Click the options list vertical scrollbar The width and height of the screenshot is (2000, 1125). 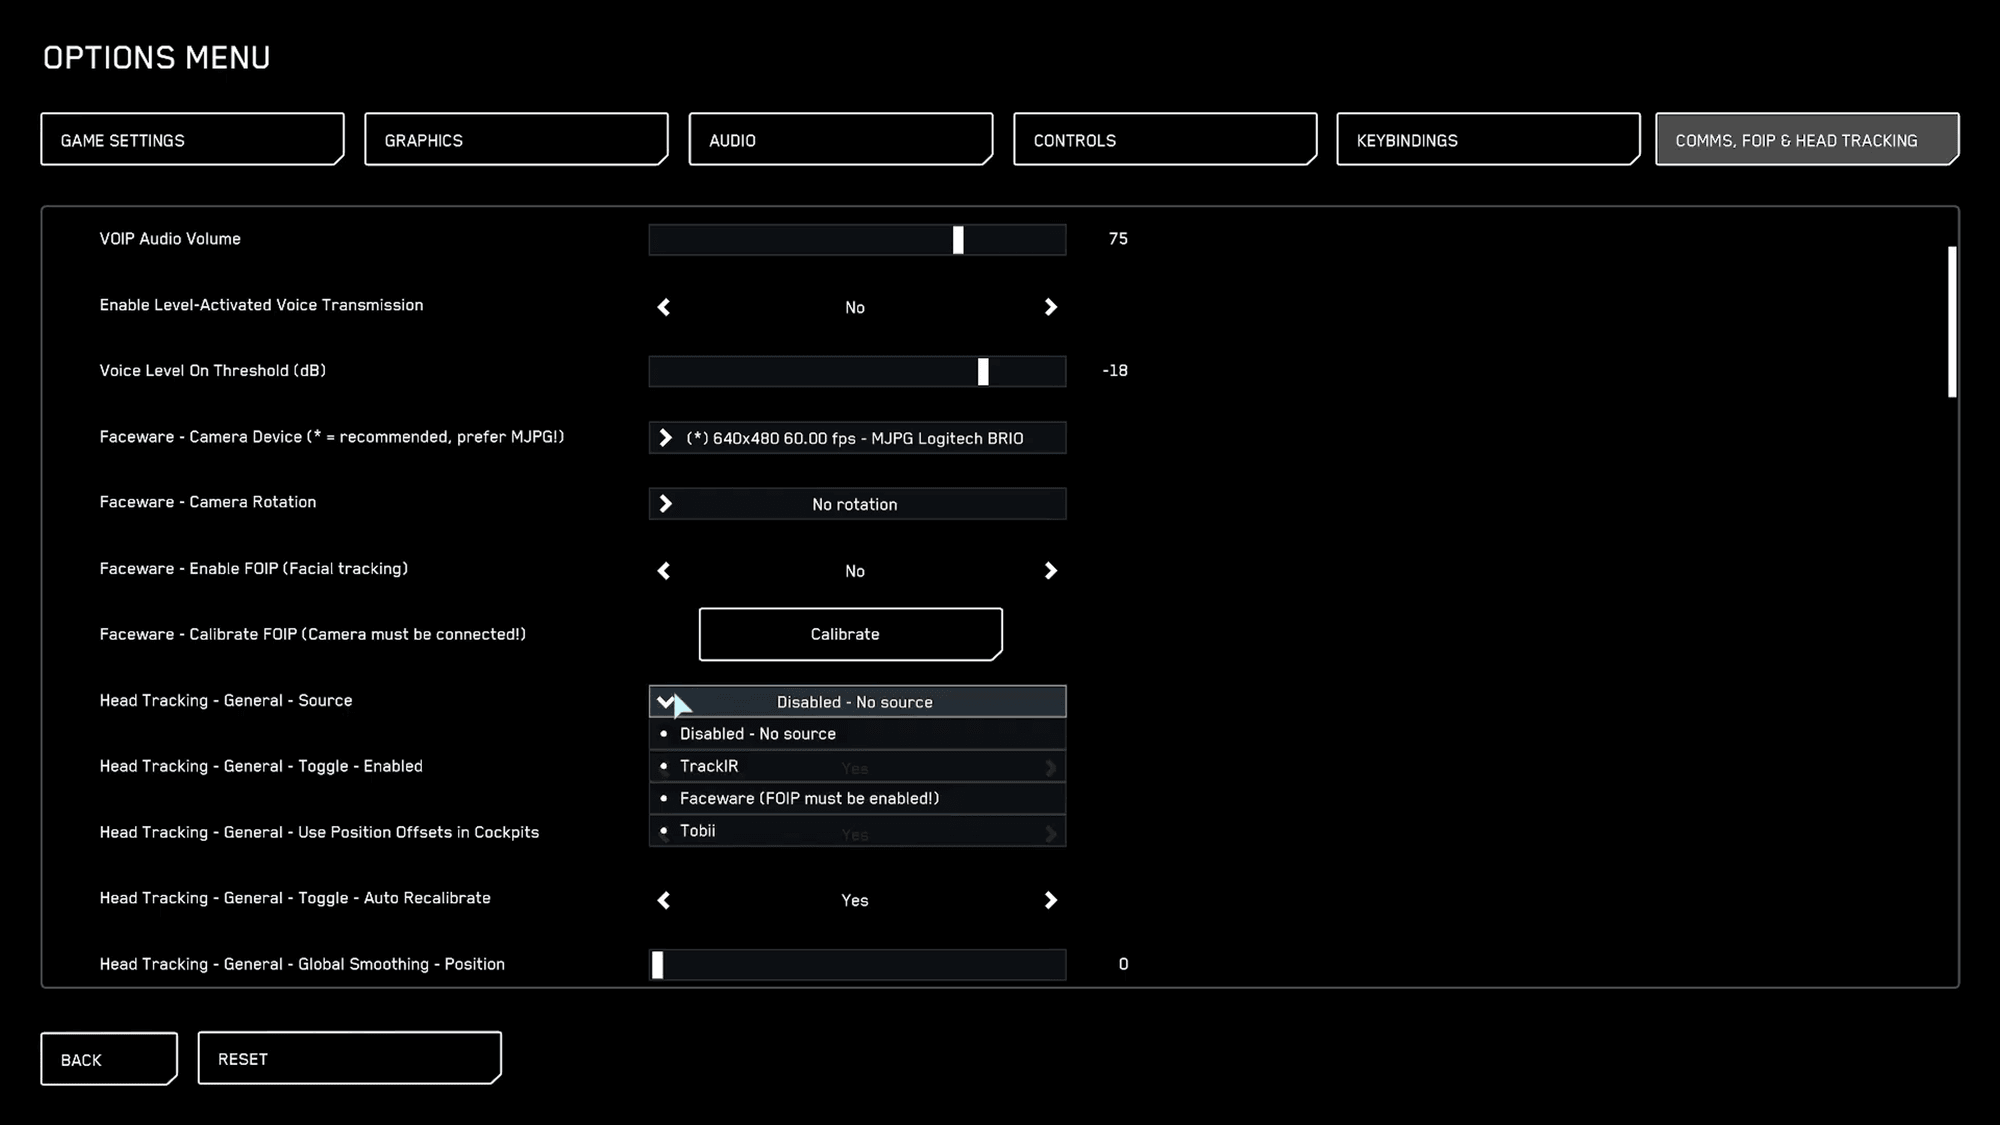click(1952, 322)
